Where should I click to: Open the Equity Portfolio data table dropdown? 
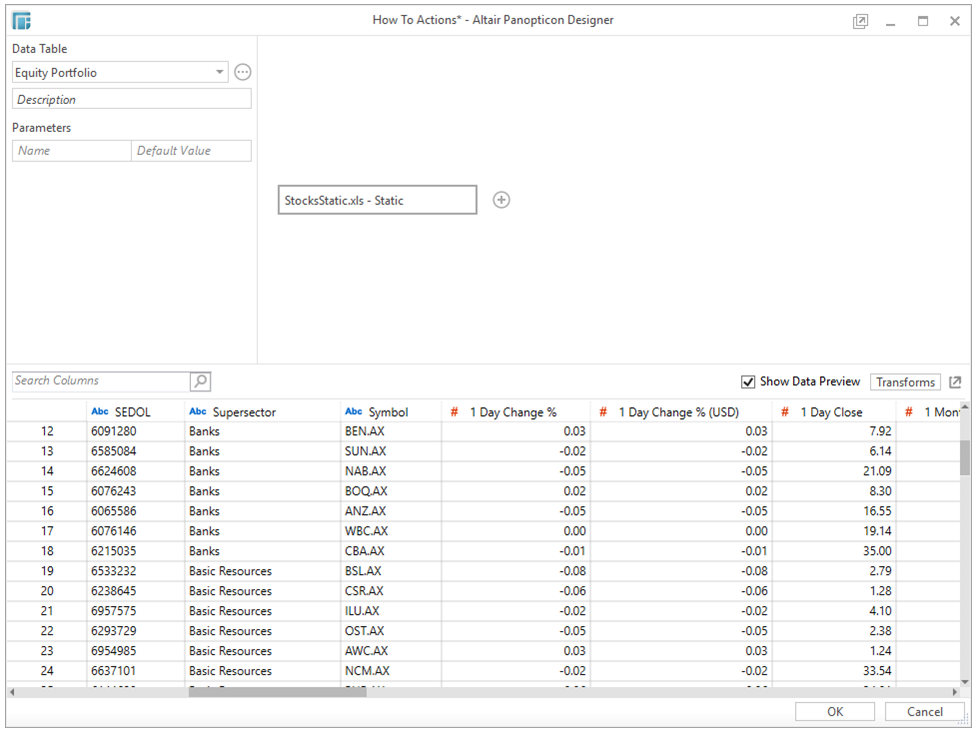(220, 72)
